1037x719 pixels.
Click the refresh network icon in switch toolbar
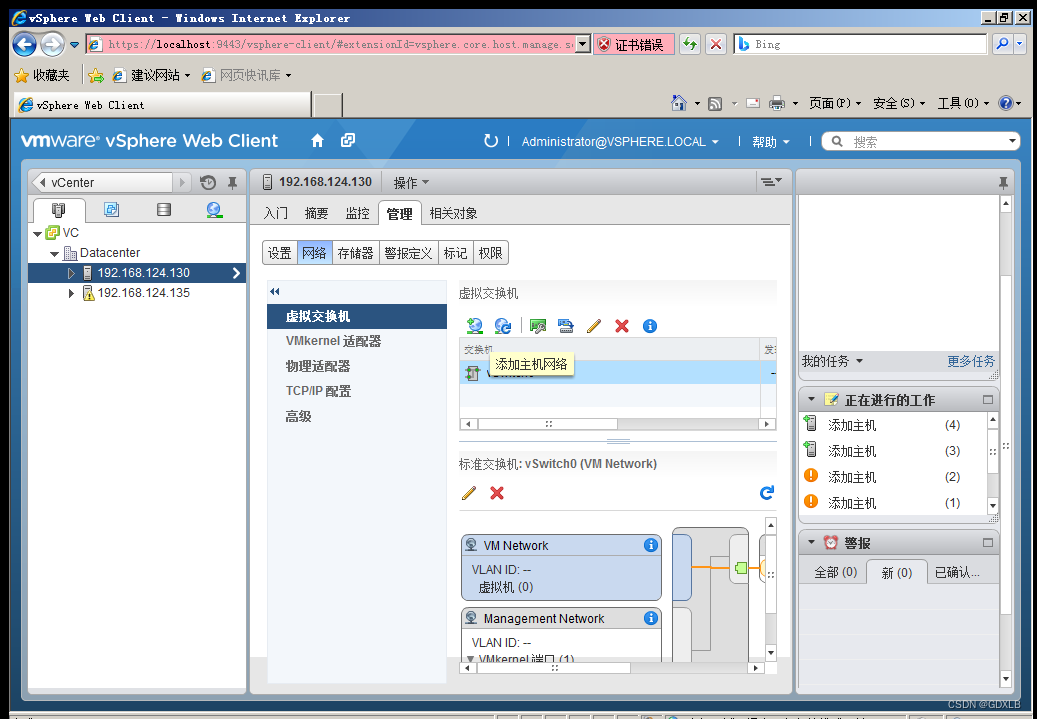[x=503, y=325]
